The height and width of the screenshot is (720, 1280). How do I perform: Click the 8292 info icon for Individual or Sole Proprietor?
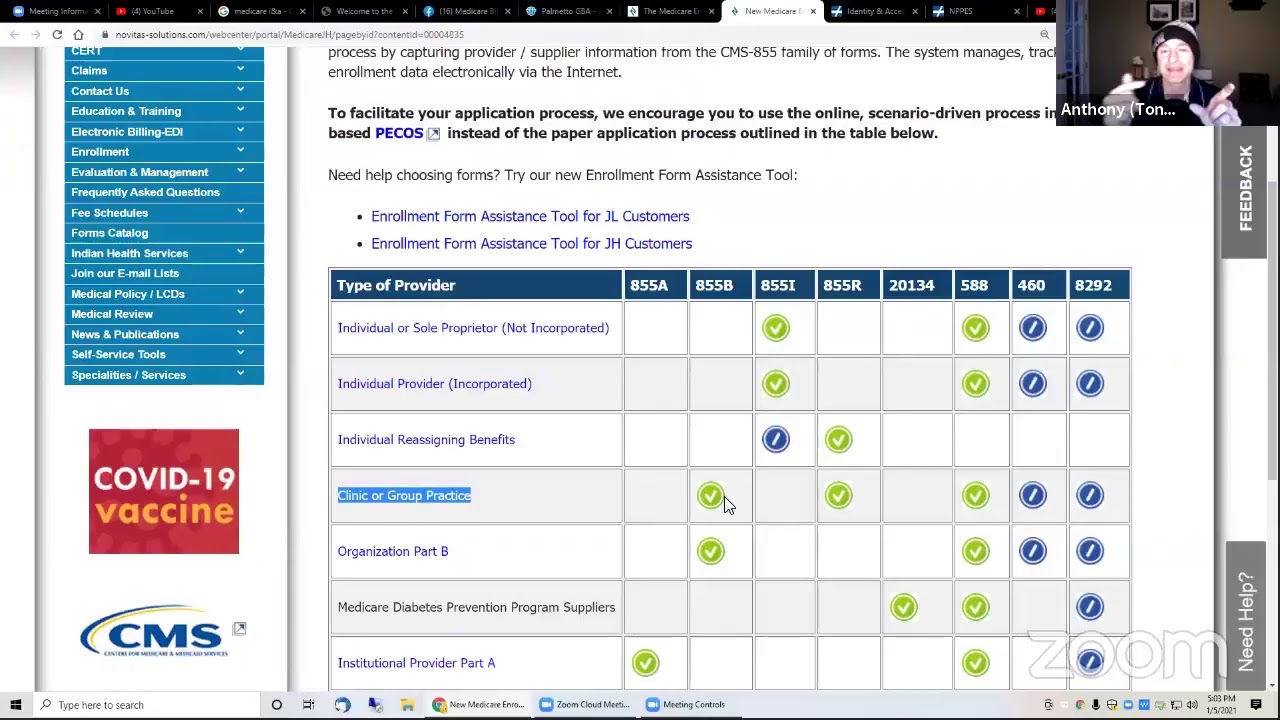tap(1090, 328)
